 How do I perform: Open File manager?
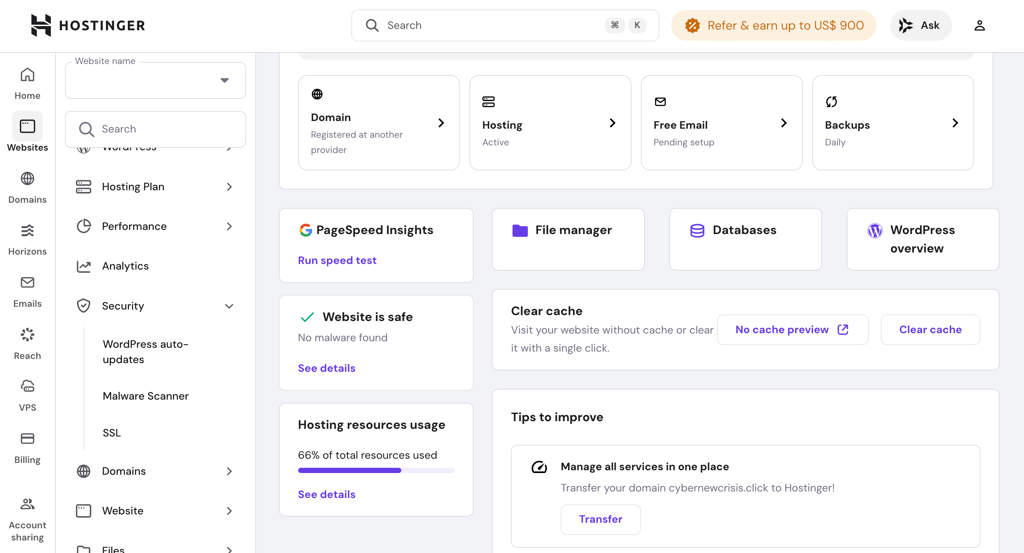point(568,239)
